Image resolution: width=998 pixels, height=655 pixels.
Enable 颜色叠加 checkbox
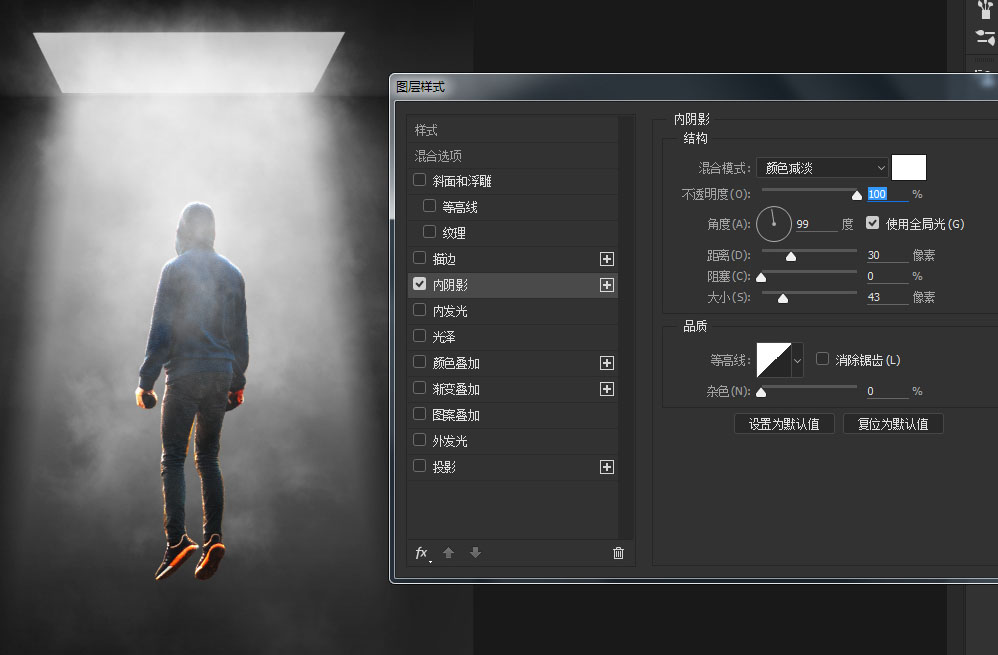[x=419, y=362]
